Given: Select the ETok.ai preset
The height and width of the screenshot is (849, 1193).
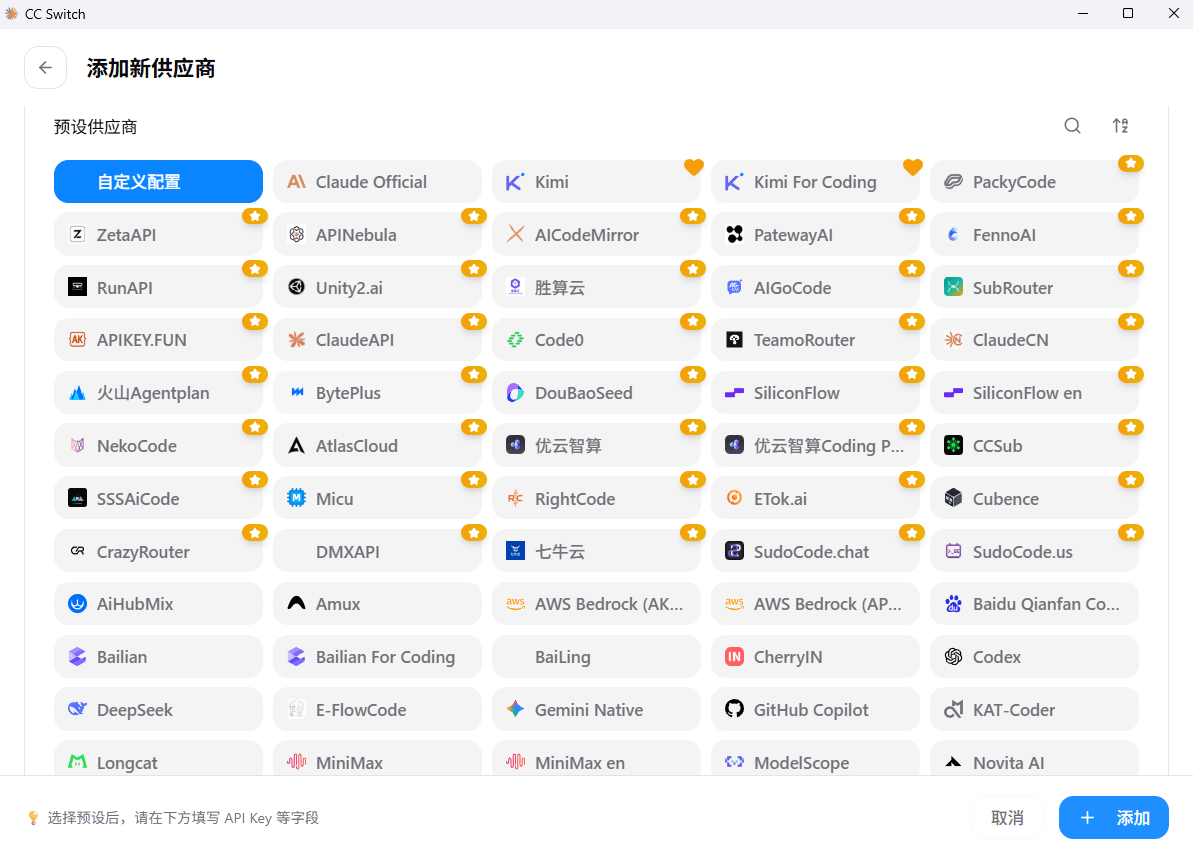Looking at the screenshot, I should (816, 498).
